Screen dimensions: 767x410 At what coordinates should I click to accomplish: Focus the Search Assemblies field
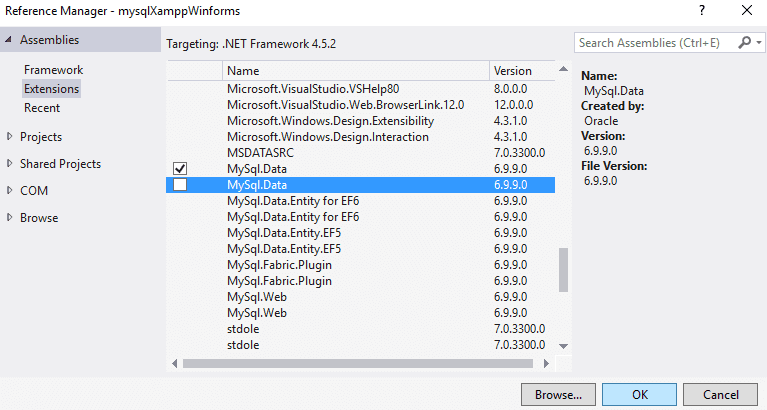(x=654, y=43)
